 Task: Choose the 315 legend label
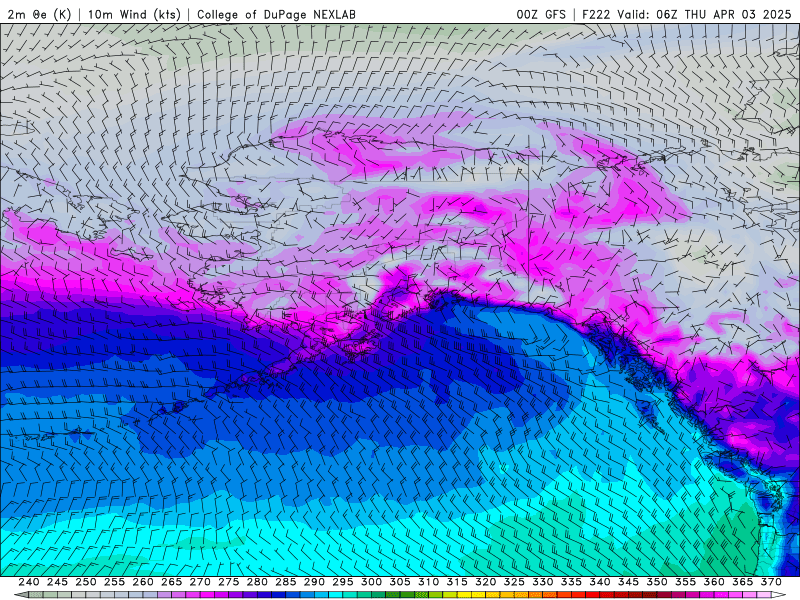457,582
